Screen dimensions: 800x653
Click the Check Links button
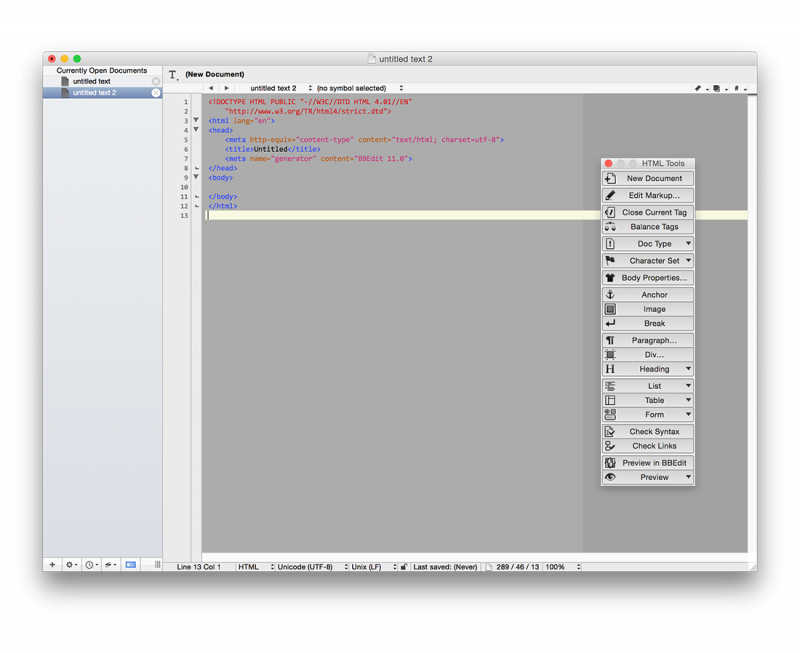[x=647, y=446]
